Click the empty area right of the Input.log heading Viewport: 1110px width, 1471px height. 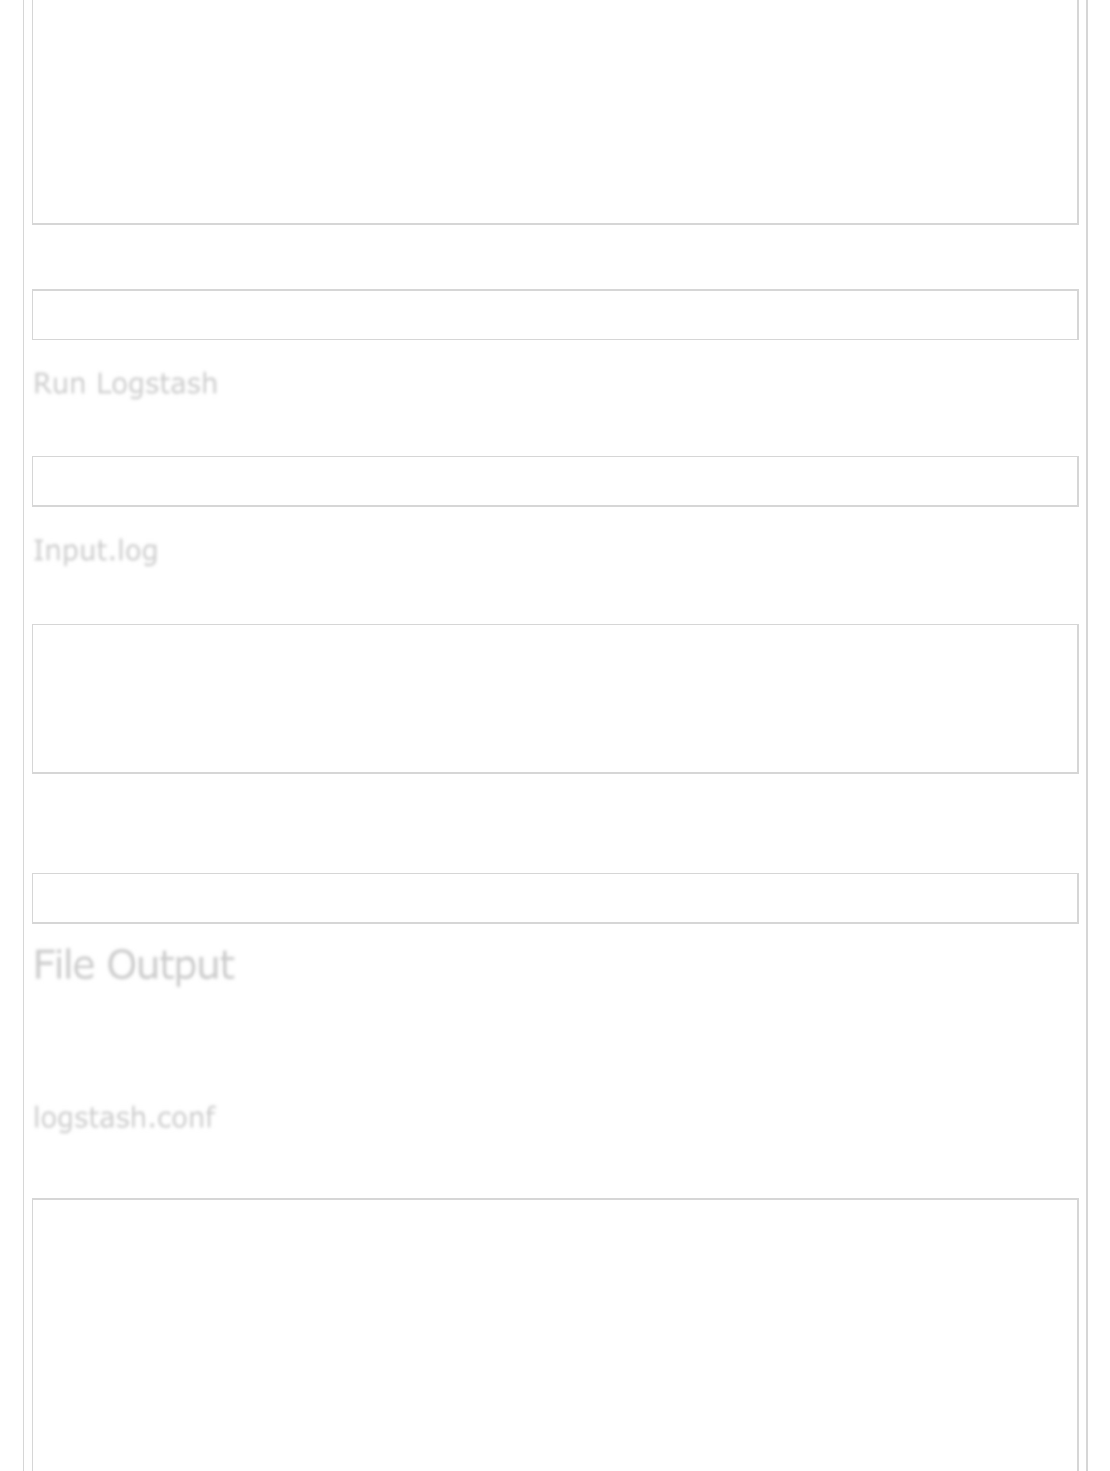[x=600, y=551]
